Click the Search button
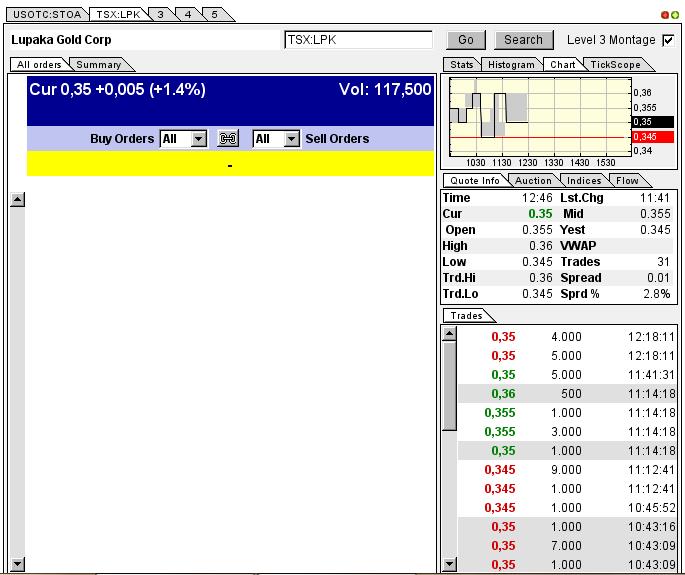This screenshot has height=575, width=685. 523,40
